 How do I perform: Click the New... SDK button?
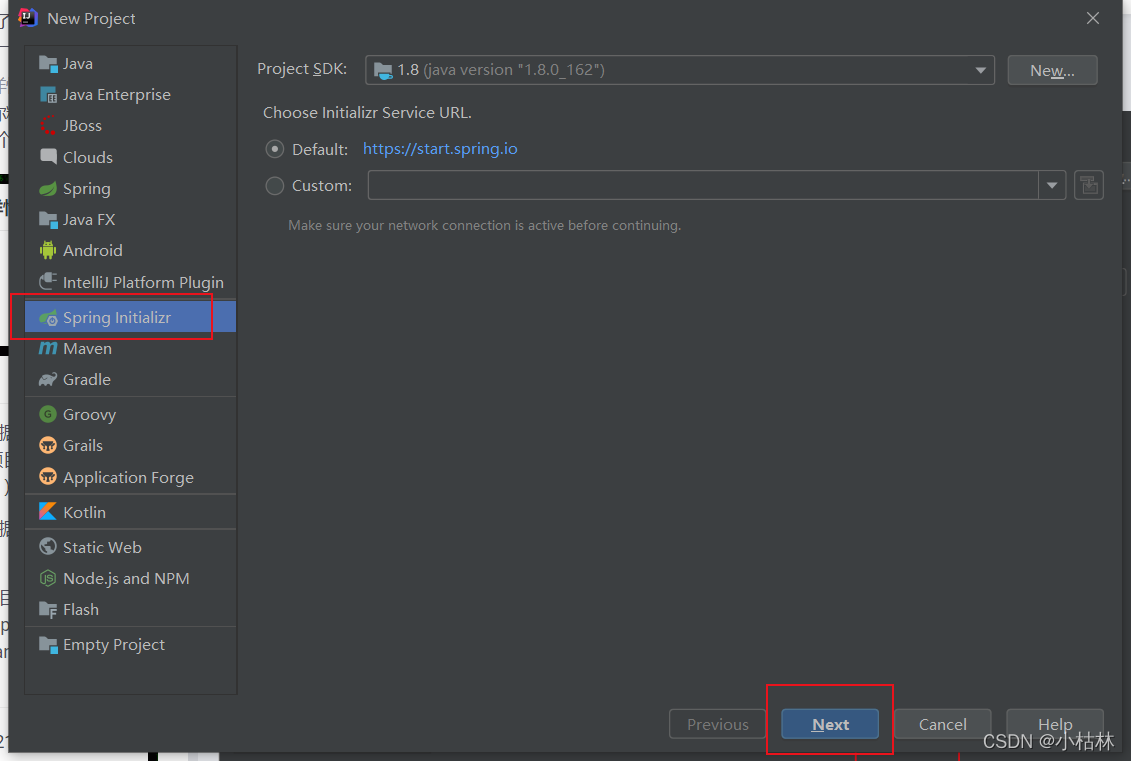(1052, 70)
